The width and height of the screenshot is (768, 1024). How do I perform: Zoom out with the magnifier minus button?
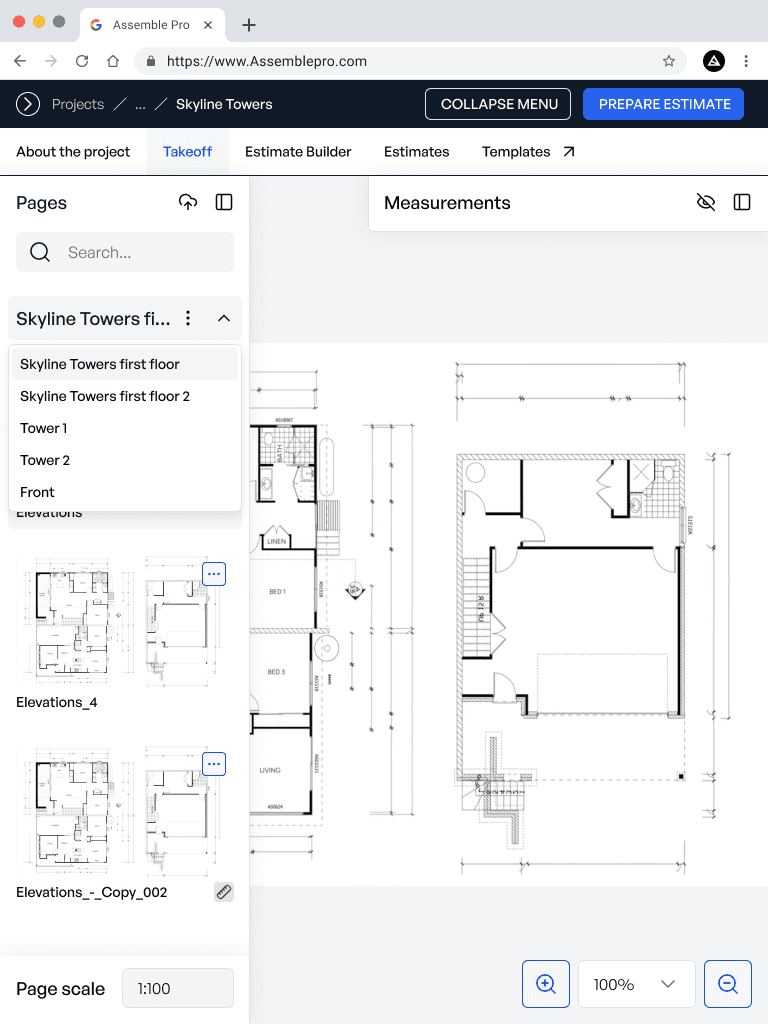[728, 984]
